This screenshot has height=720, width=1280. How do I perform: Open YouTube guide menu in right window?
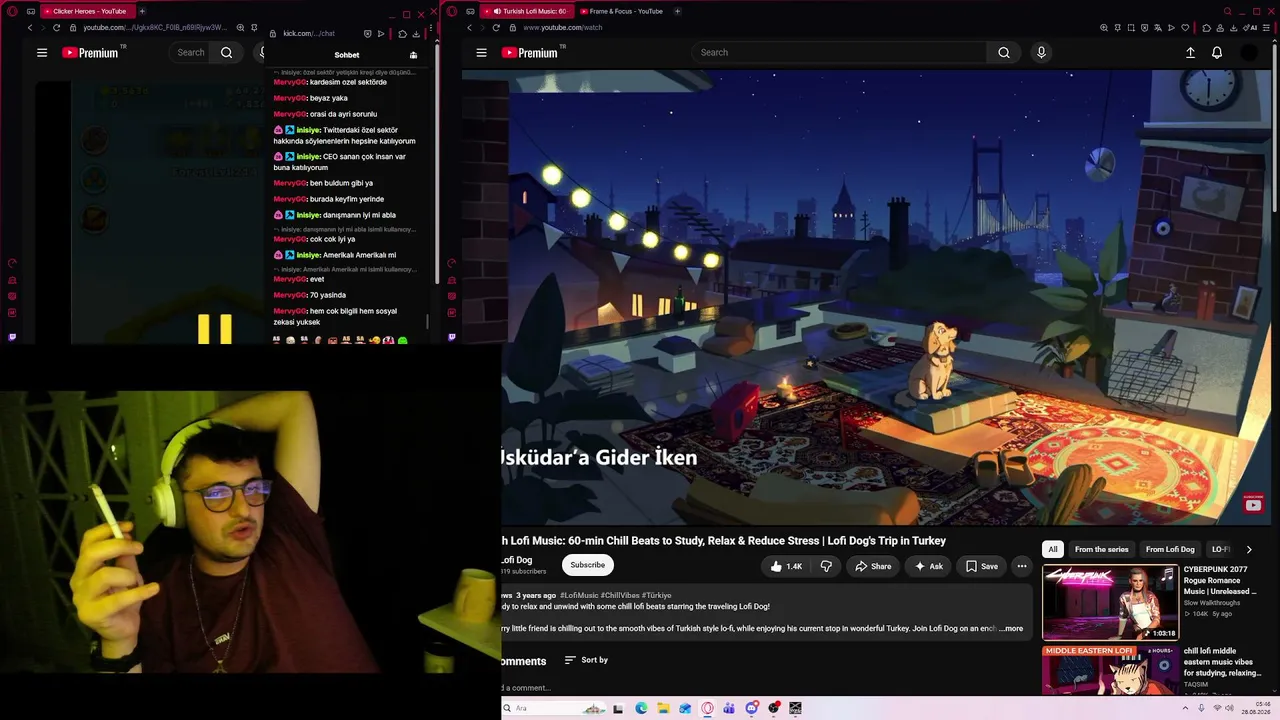click(x=481, y=52)
